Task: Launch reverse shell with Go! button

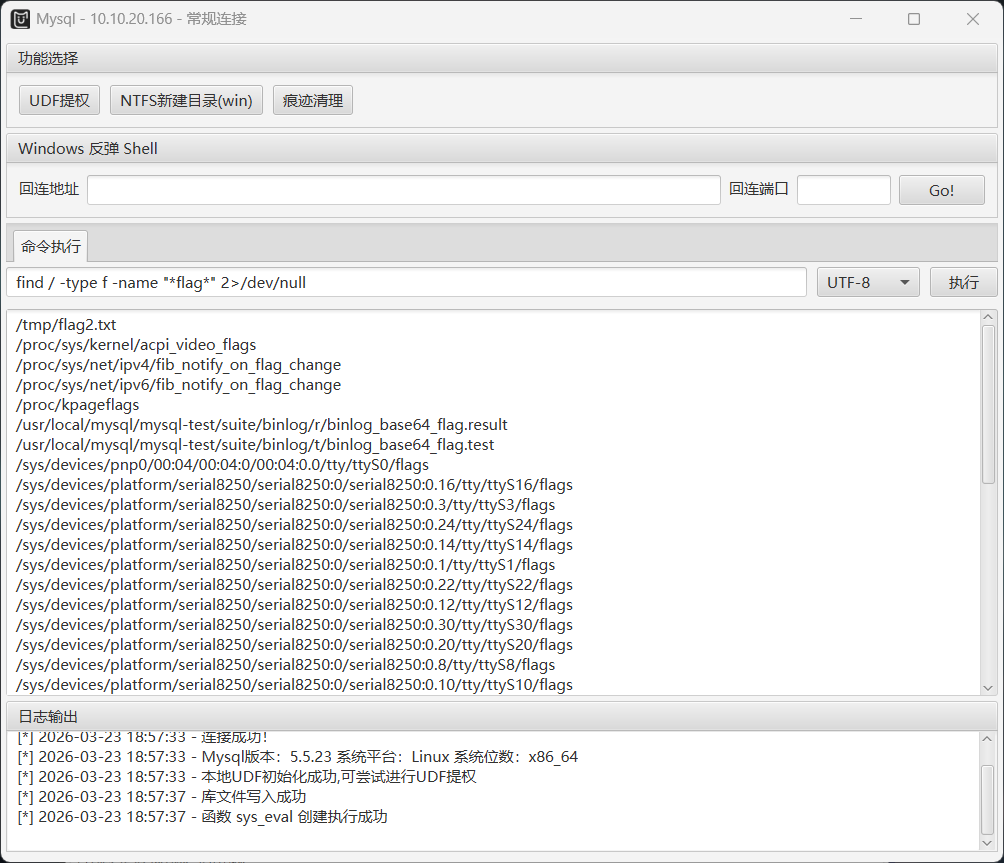Action: pyautogui.click(x=941, y=190)
